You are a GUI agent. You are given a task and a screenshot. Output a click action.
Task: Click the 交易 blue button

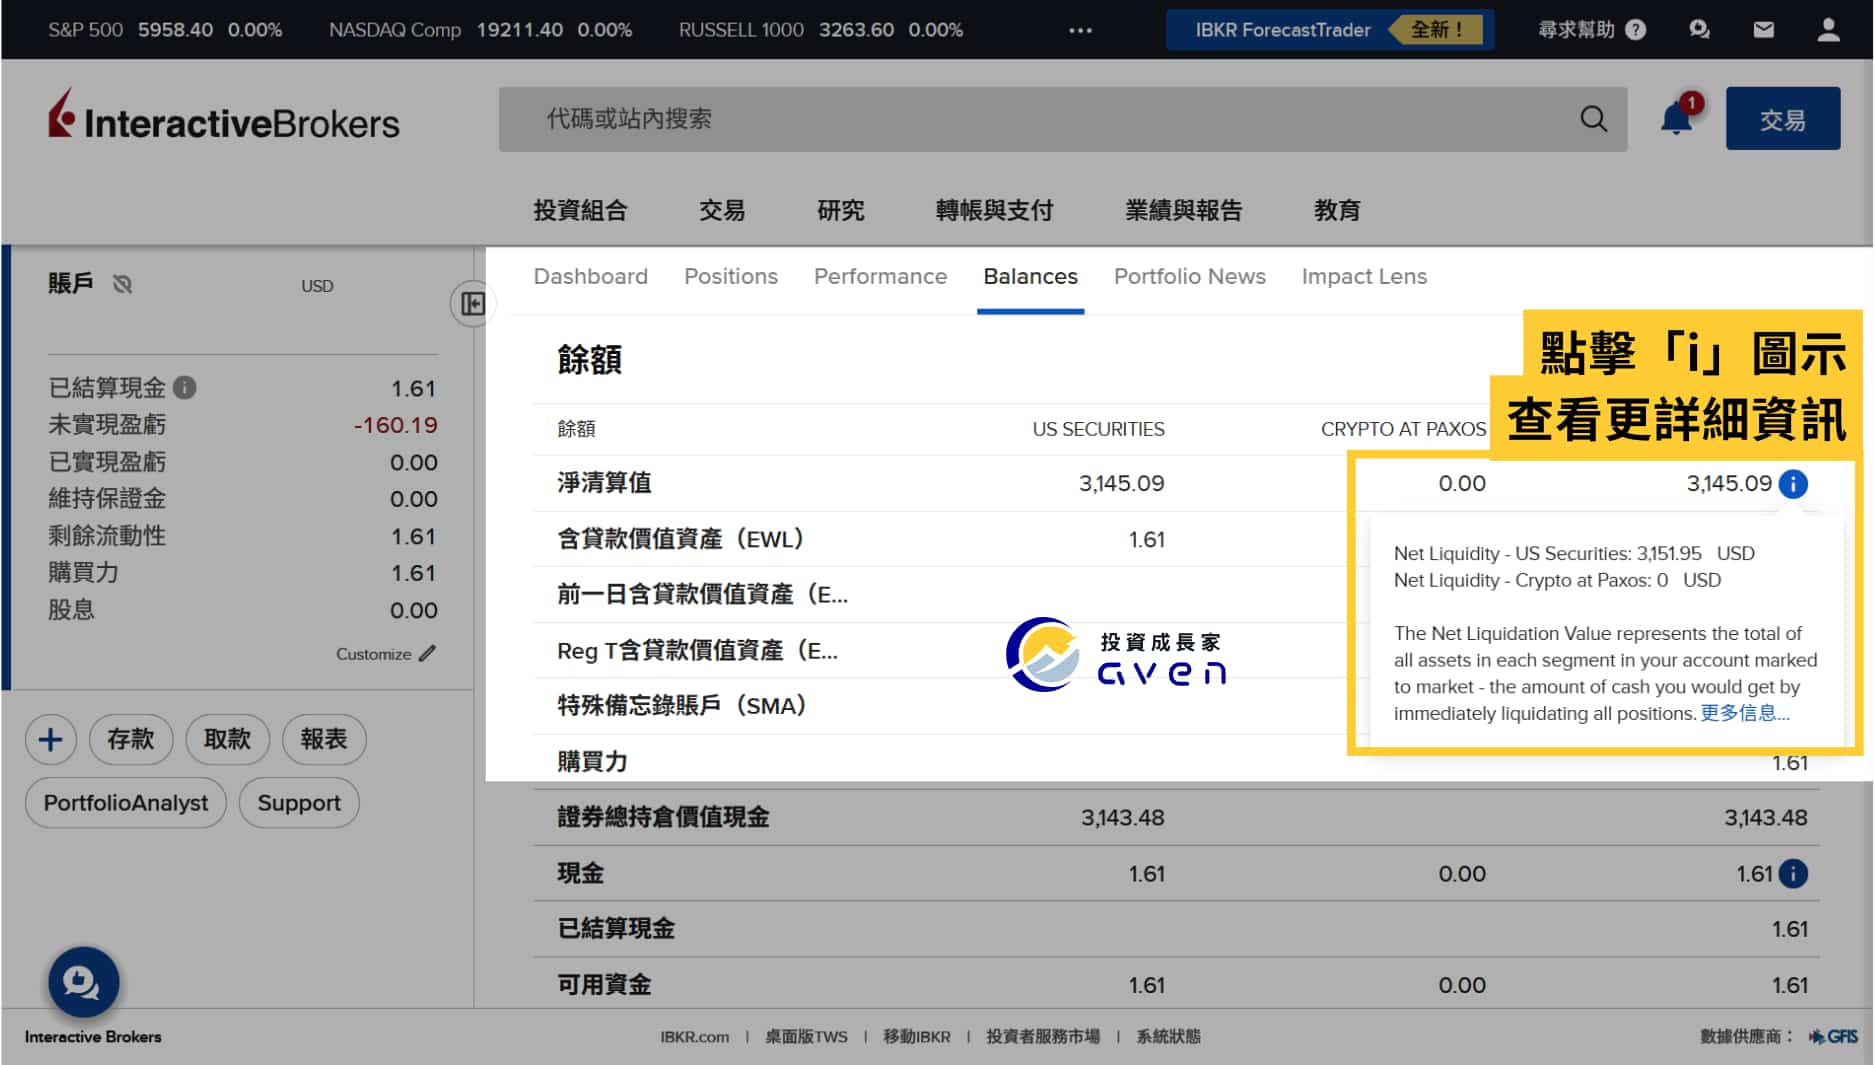click(1782, 119)
